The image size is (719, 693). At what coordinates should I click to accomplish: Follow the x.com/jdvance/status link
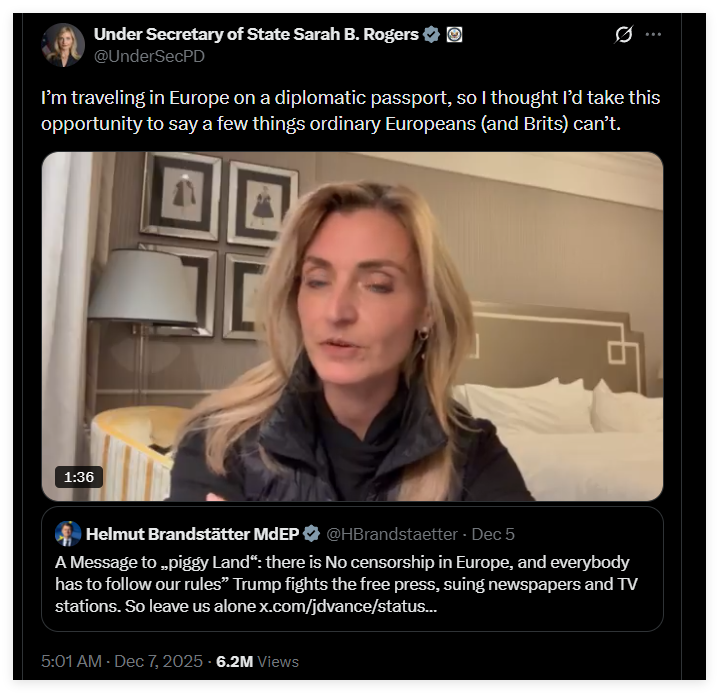tap(347, 607)
